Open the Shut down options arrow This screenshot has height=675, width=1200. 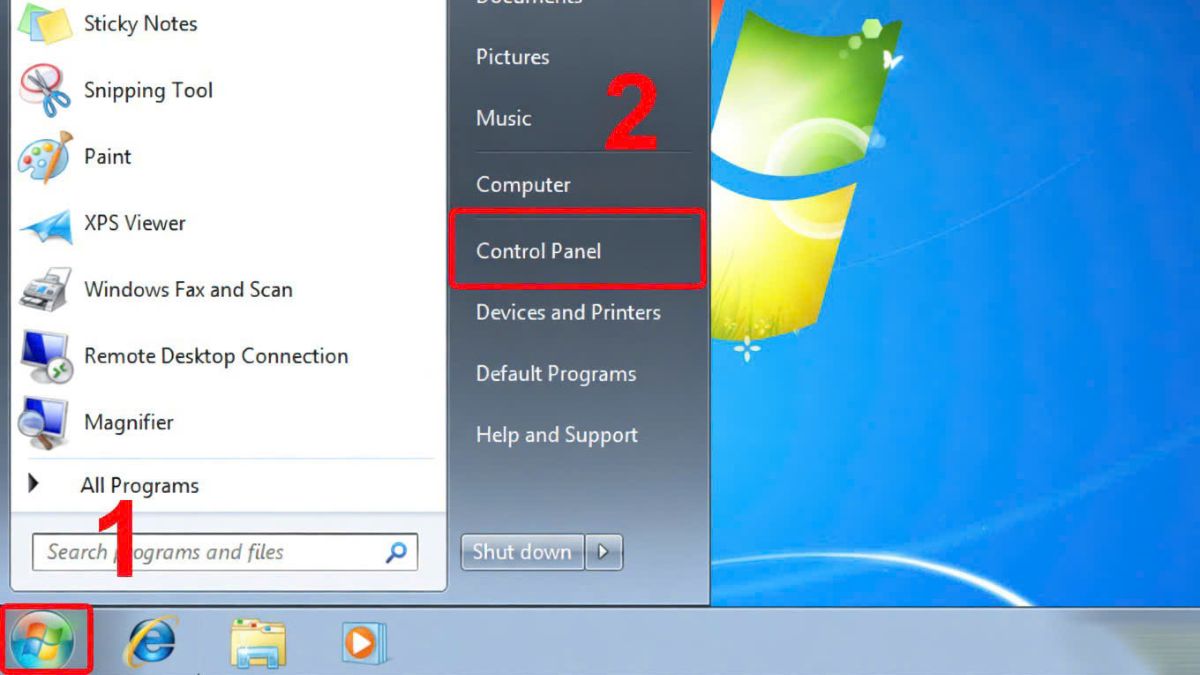604,552
